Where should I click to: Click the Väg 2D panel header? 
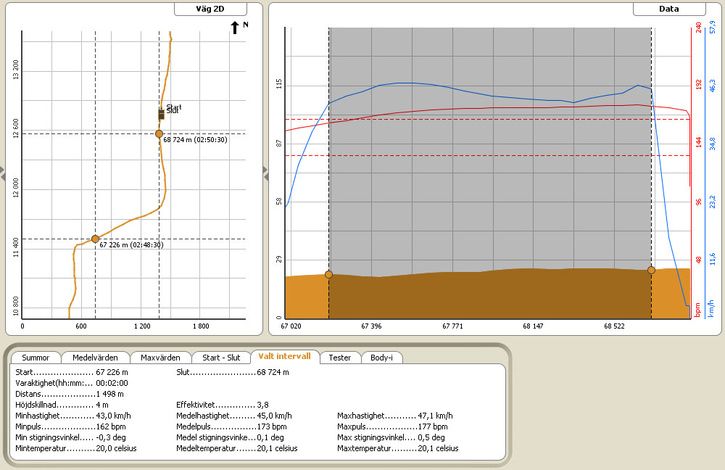point(210,9)
